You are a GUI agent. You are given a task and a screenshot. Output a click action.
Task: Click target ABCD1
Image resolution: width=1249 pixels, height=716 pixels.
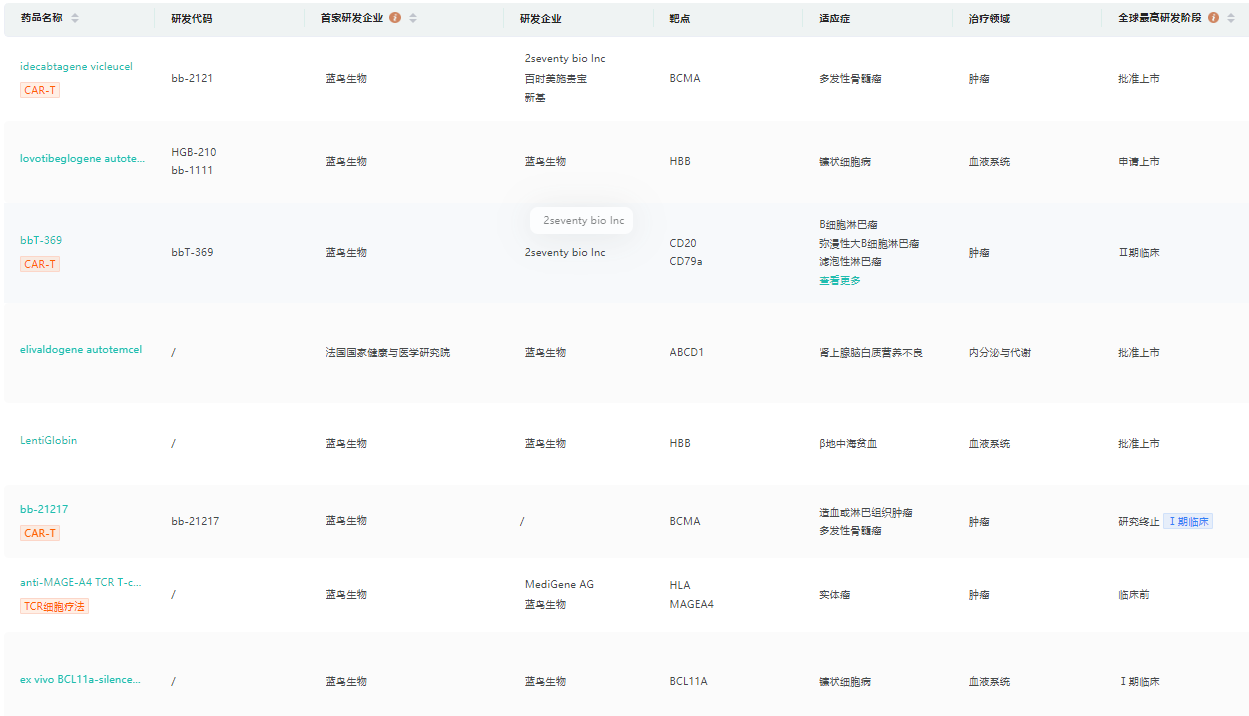click(x=686, y=352)
